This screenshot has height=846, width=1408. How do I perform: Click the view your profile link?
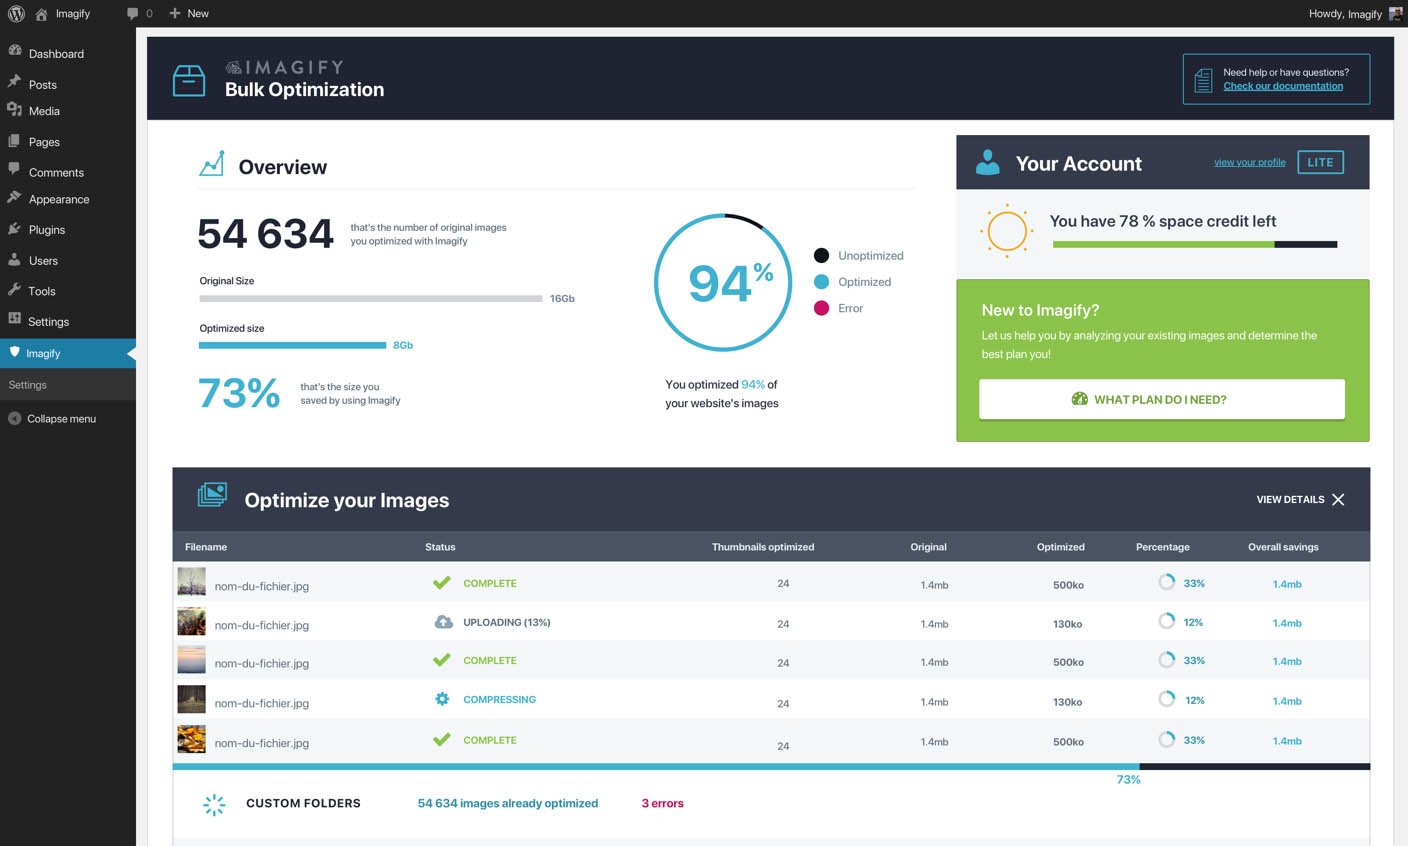(1249, 161)
